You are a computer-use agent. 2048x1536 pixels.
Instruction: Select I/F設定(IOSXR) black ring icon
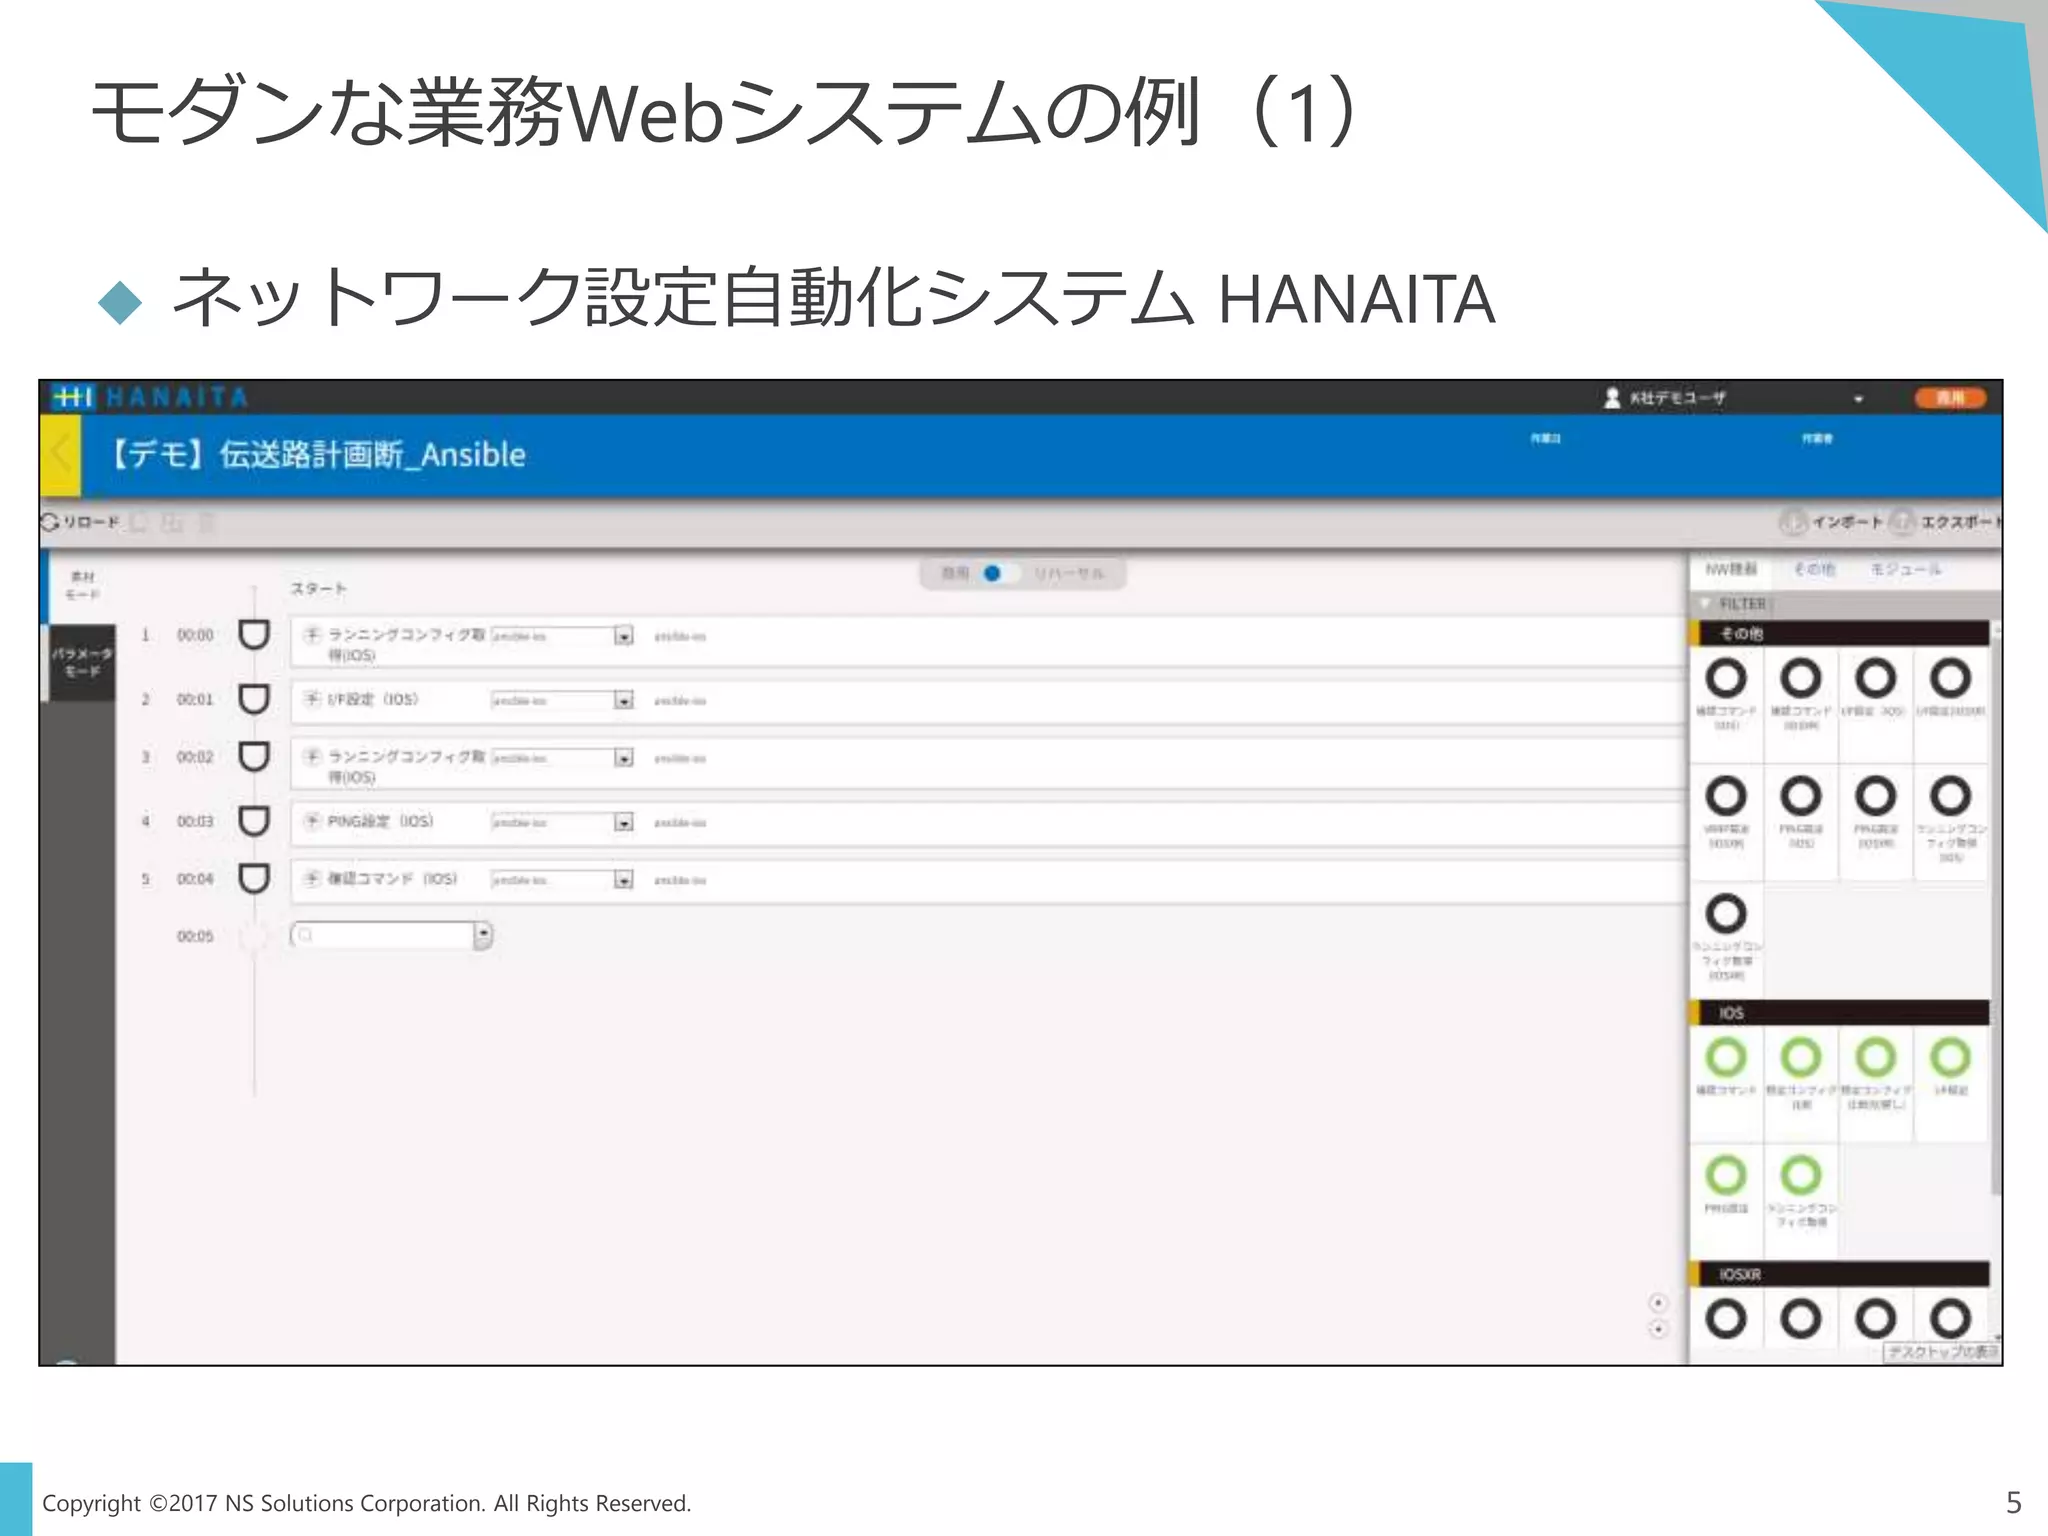[x=1950, y=679]
